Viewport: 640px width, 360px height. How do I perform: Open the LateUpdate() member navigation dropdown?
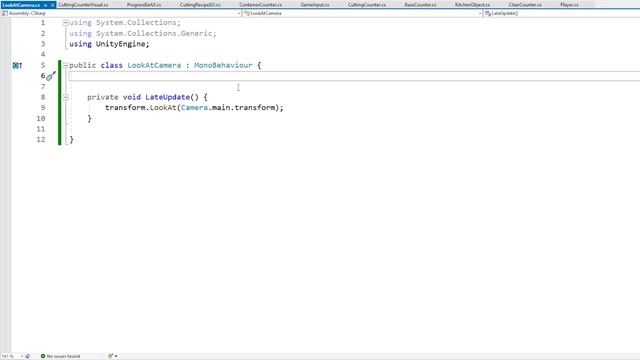(x=561, y=13)
